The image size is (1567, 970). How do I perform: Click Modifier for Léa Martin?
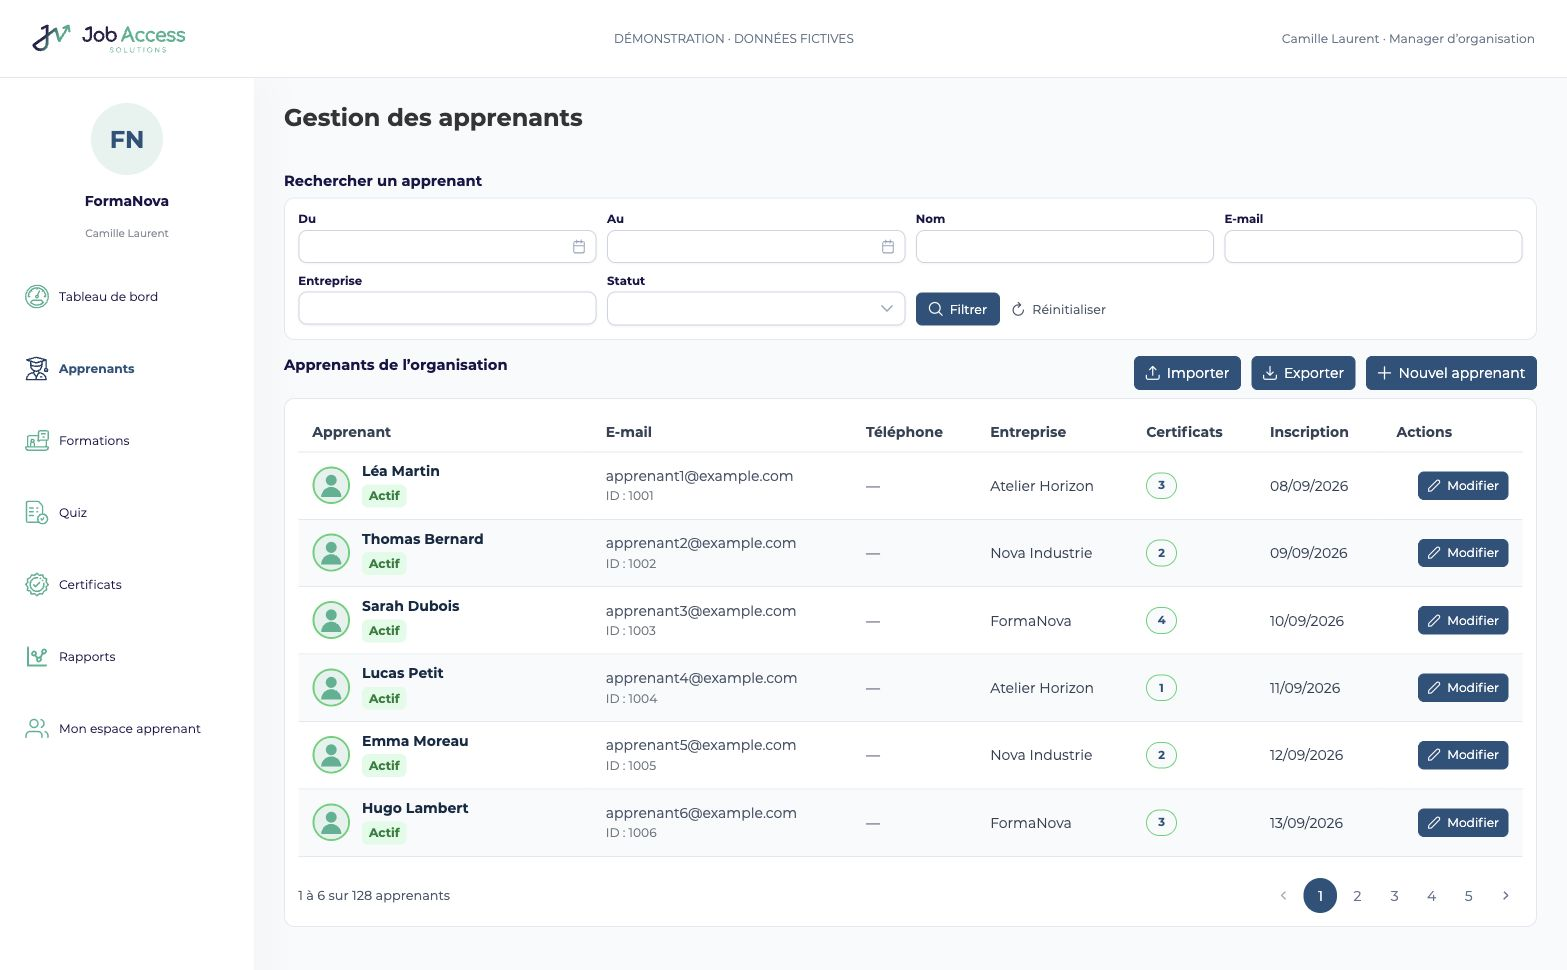click(x=1463, y=485)
